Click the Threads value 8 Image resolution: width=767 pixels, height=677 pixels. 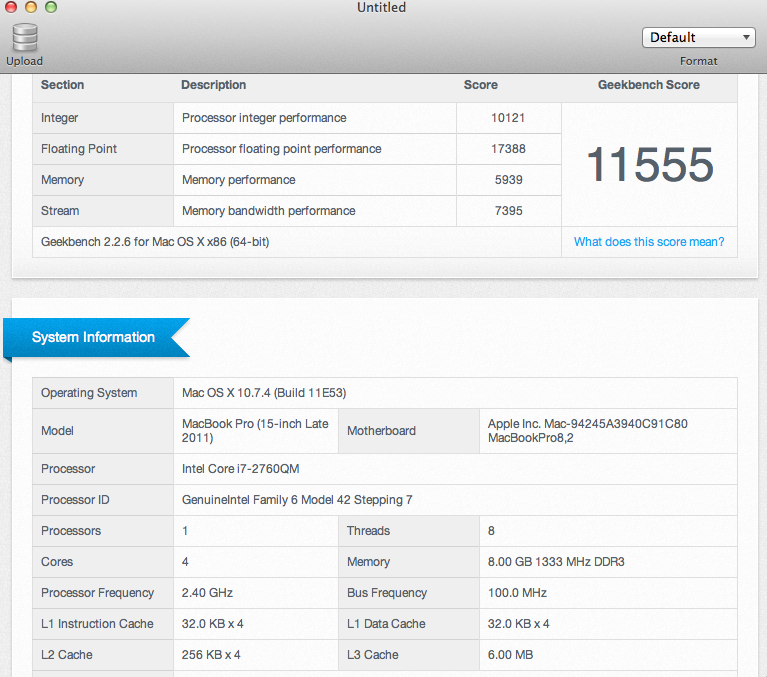[491, 531]
